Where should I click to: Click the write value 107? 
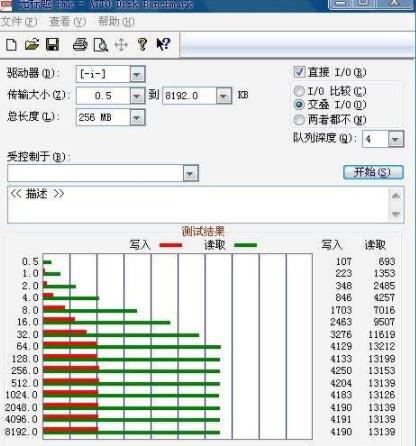click(x=344, y=261)
